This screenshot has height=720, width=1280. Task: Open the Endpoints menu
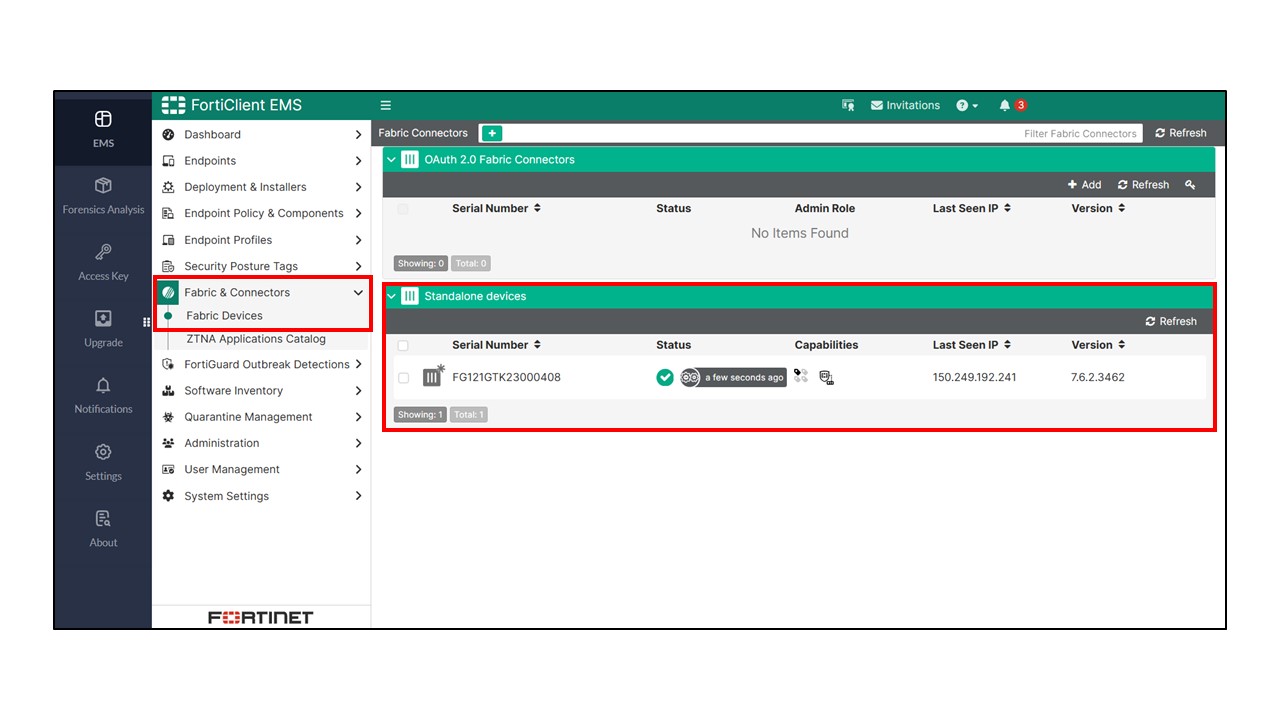(262, 161)
